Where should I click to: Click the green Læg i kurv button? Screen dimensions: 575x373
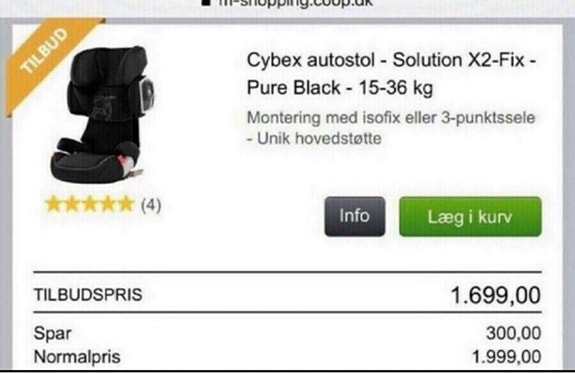pyautogui.click(x=470, y=216)
